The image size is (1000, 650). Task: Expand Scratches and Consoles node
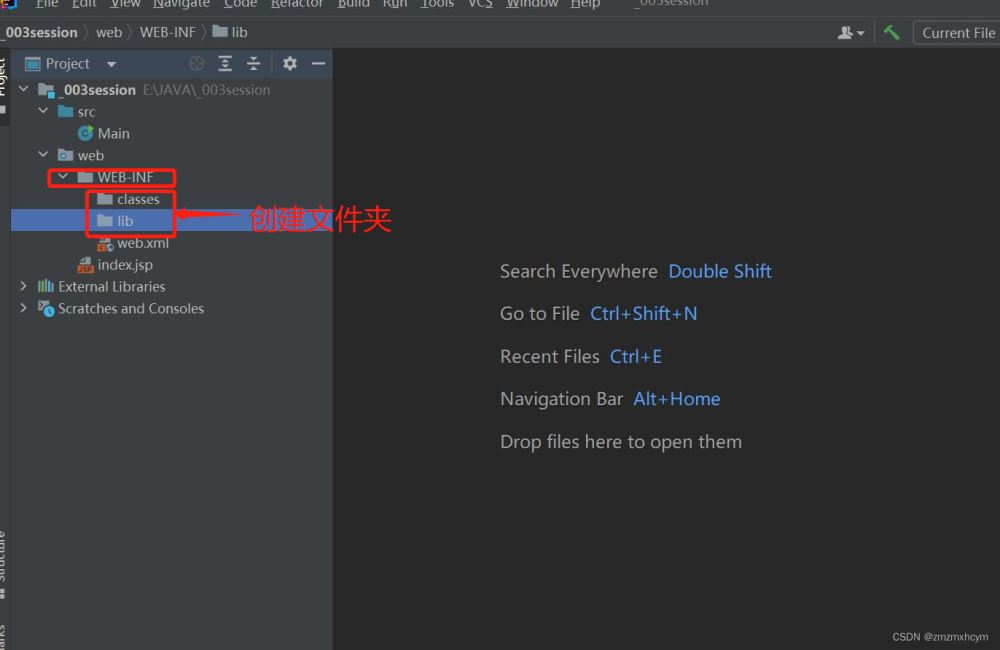point(24,308)
